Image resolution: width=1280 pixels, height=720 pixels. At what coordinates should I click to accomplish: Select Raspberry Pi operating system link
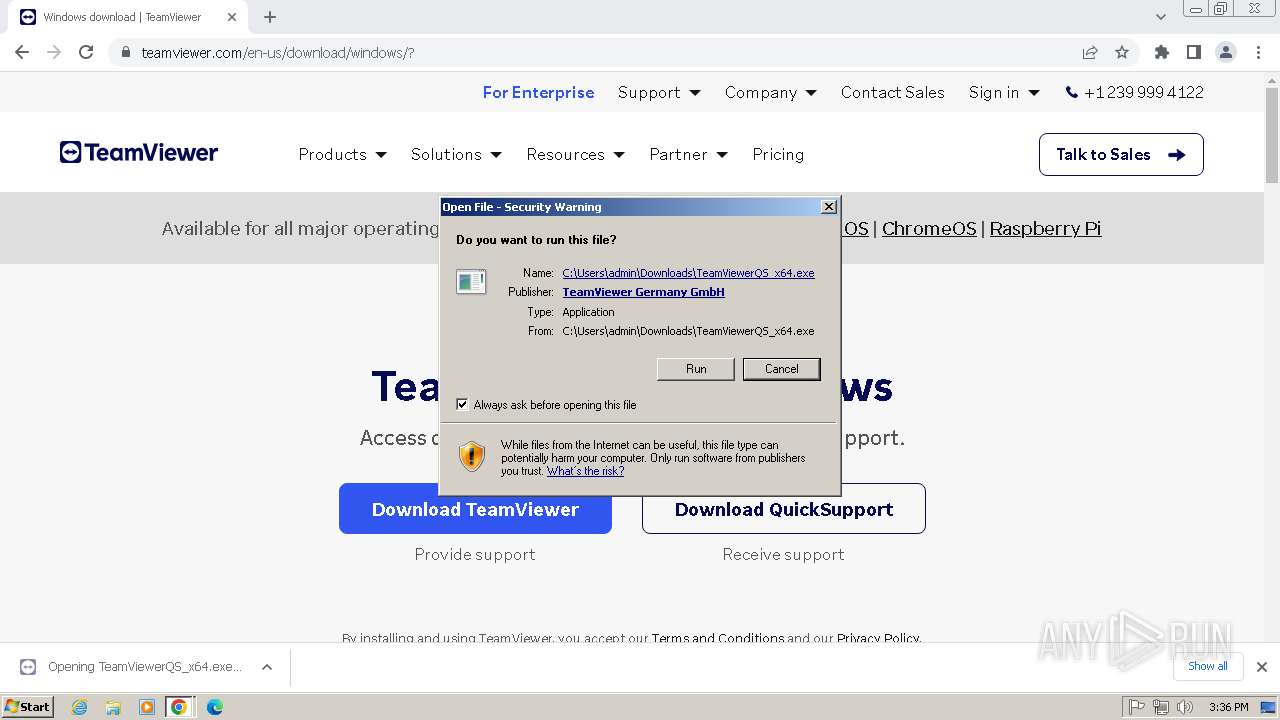pyautogui.click(x=1045, y=228)
